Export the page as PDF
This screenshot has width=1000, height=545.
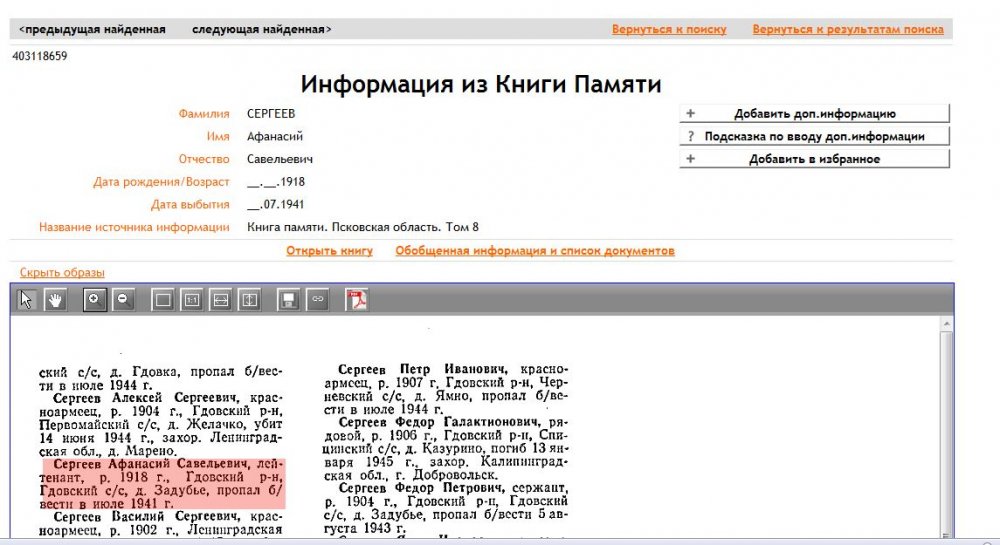click(357, 300)
